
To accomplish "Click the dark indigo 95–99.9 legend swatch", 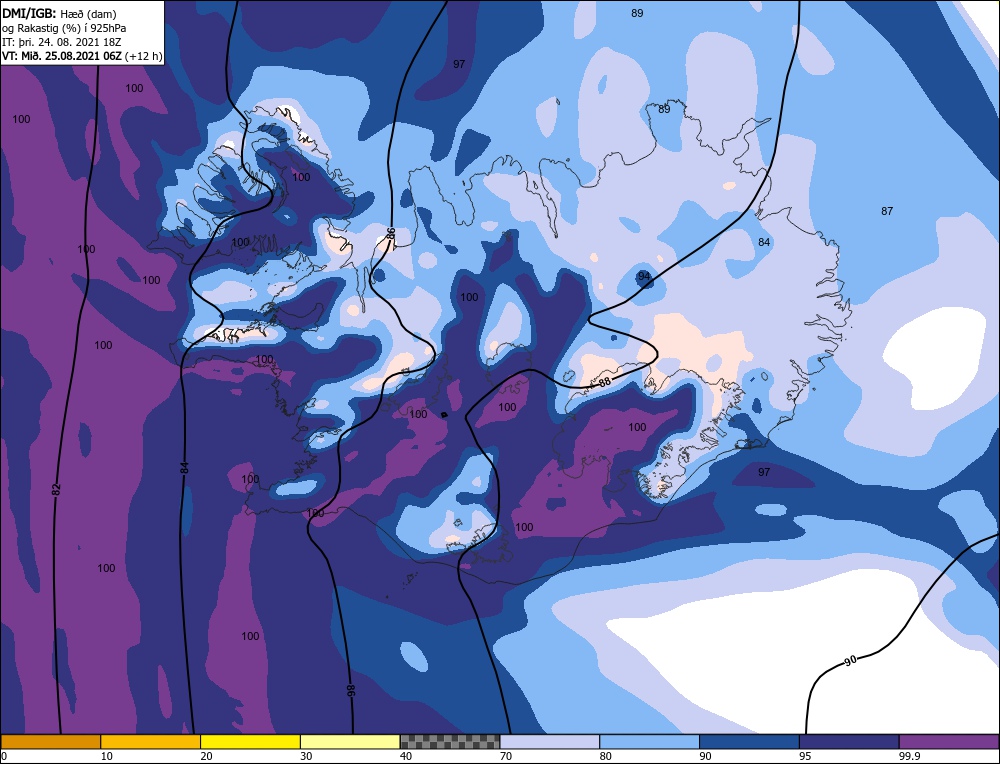I will [849, 741].
